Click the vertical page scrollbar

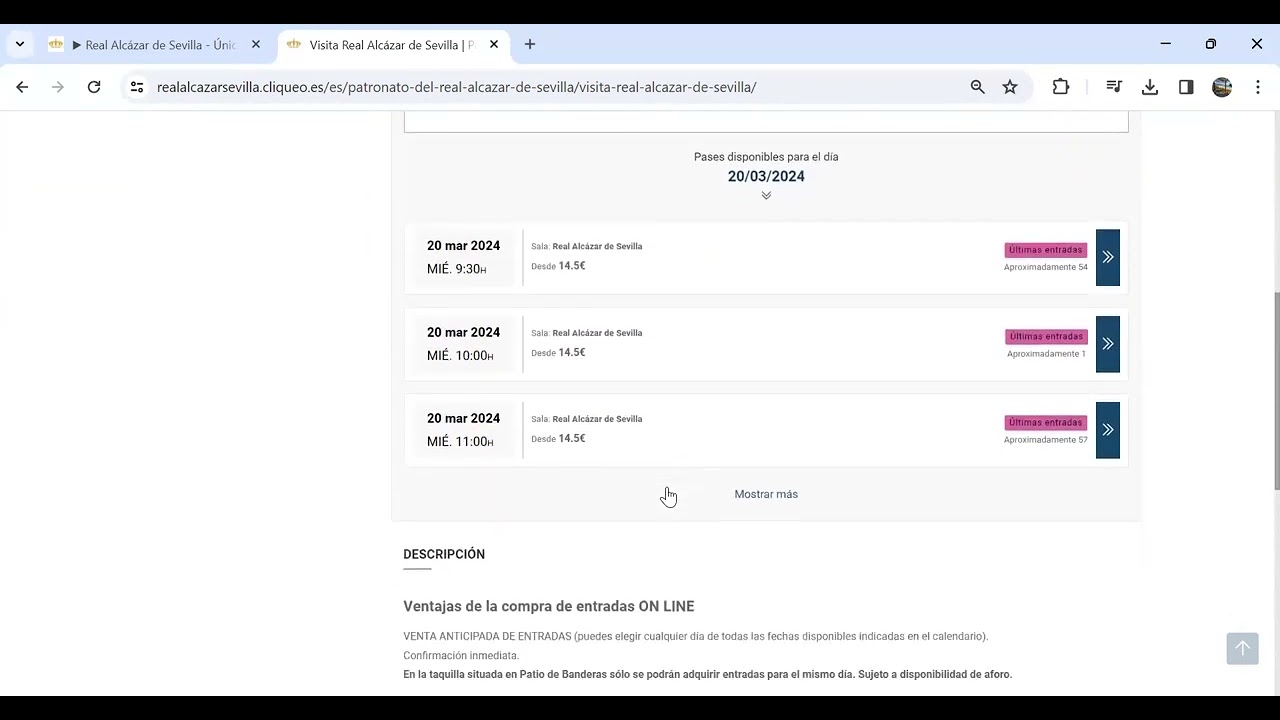1275,392
